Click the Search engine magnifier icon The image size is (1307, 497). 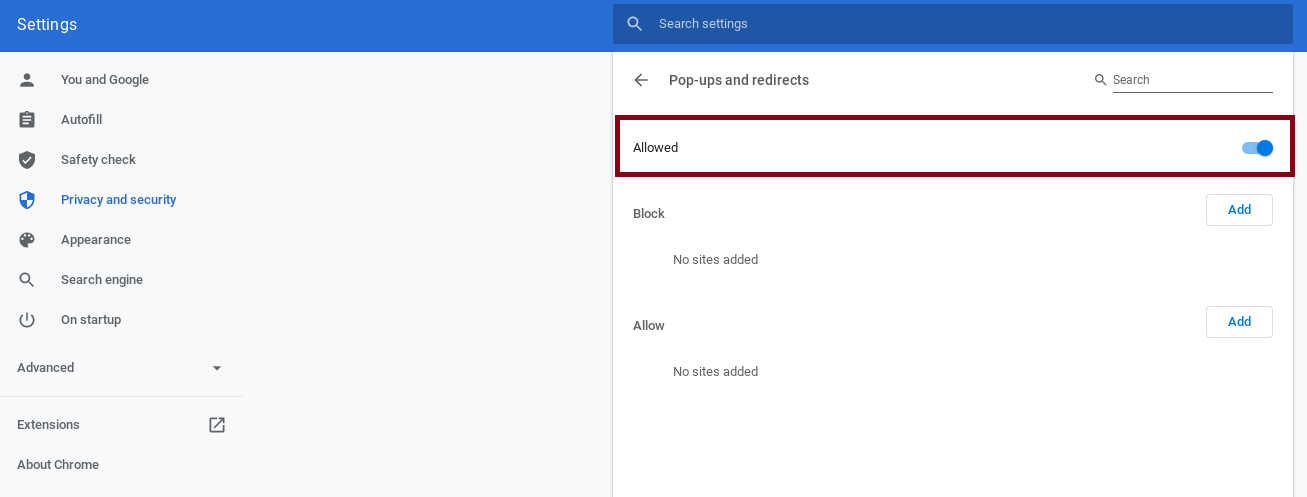[x=27, y=280]
